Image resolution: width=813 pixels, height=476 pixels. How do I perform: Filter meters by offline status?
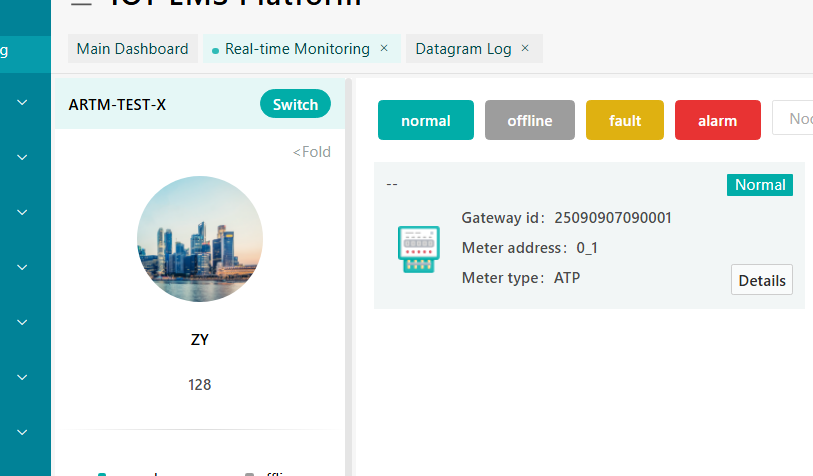530,120
